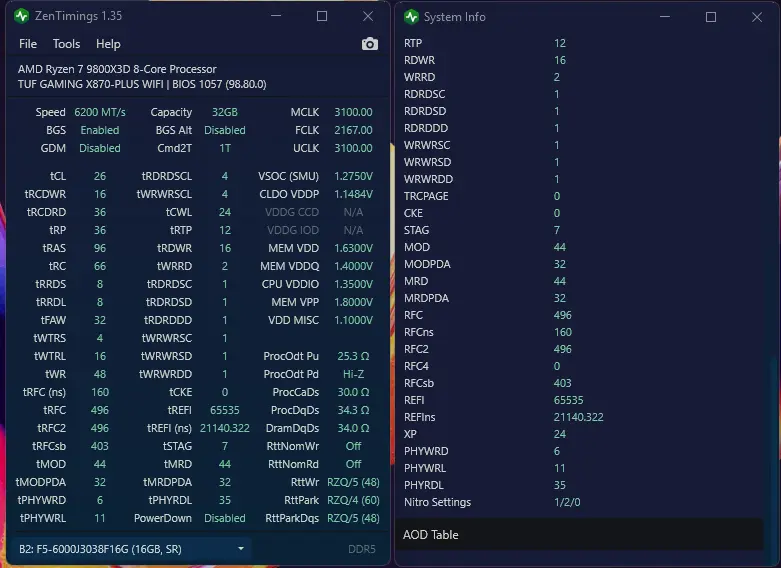Image resolution: width=781 pixels, height=568 pixels.
Task: Click the VSOC (SMU) voltage value
Action: click(x=353, y=176)
